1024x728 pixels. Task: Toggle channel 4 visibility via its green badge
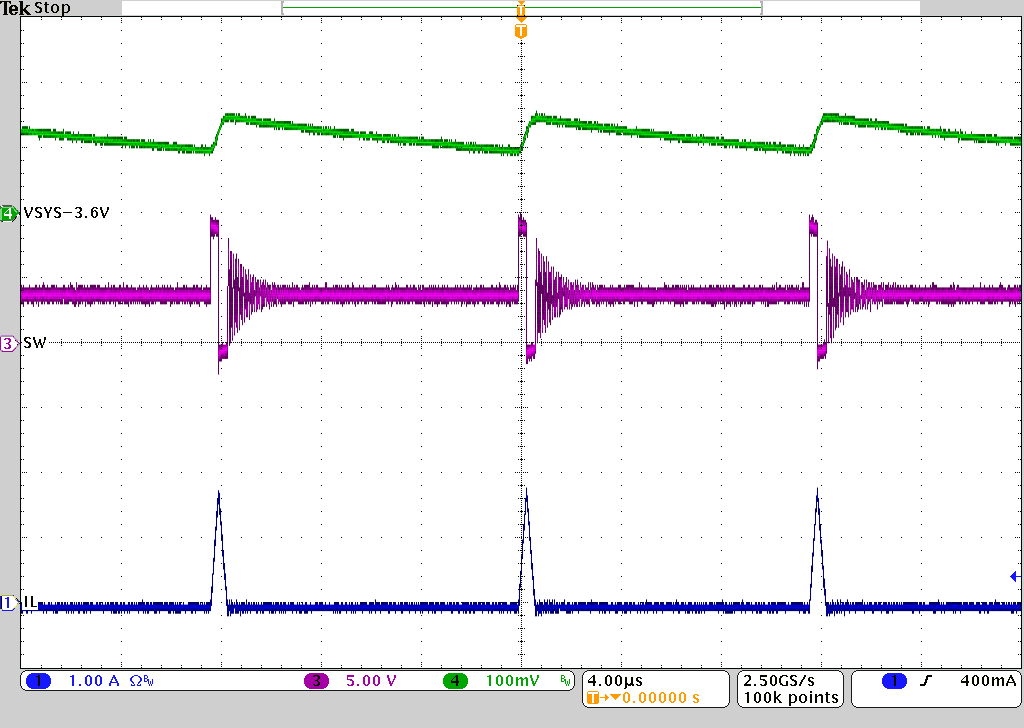8,212
